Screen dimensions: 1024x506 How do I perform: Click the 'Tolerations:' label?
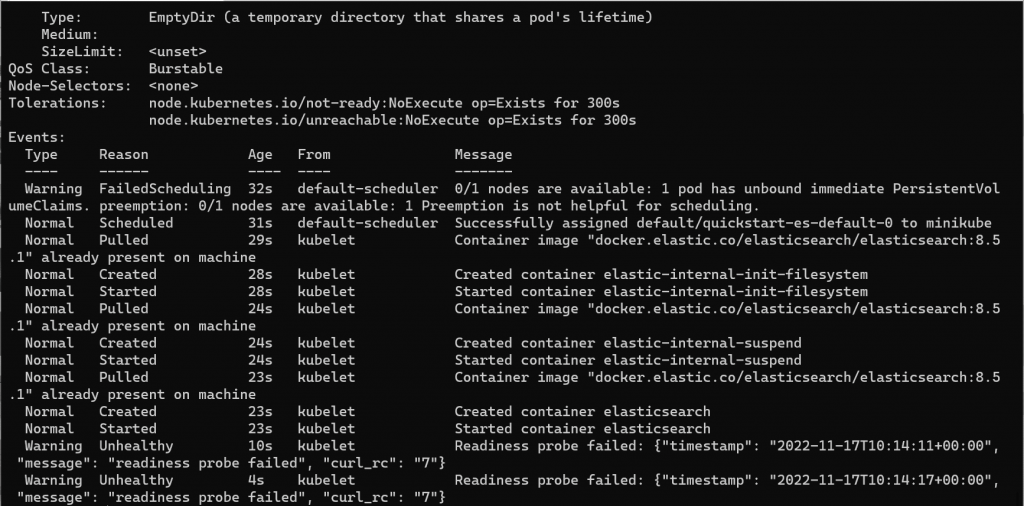57,103
